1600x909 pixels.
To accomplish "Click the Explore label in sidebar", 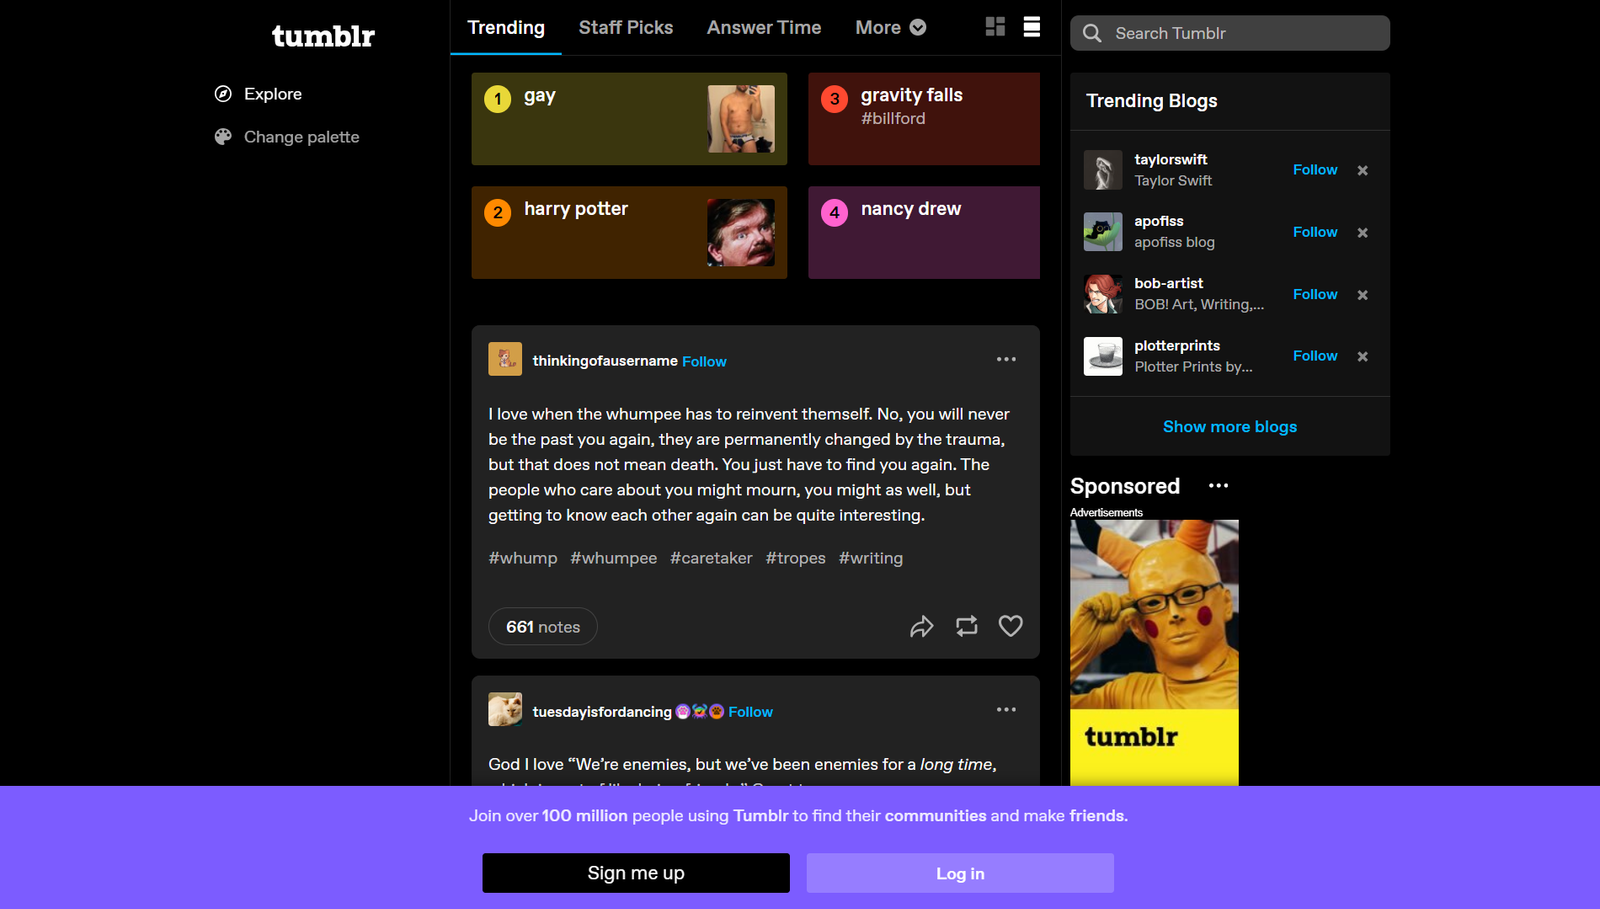I will [x=273, y=94].
